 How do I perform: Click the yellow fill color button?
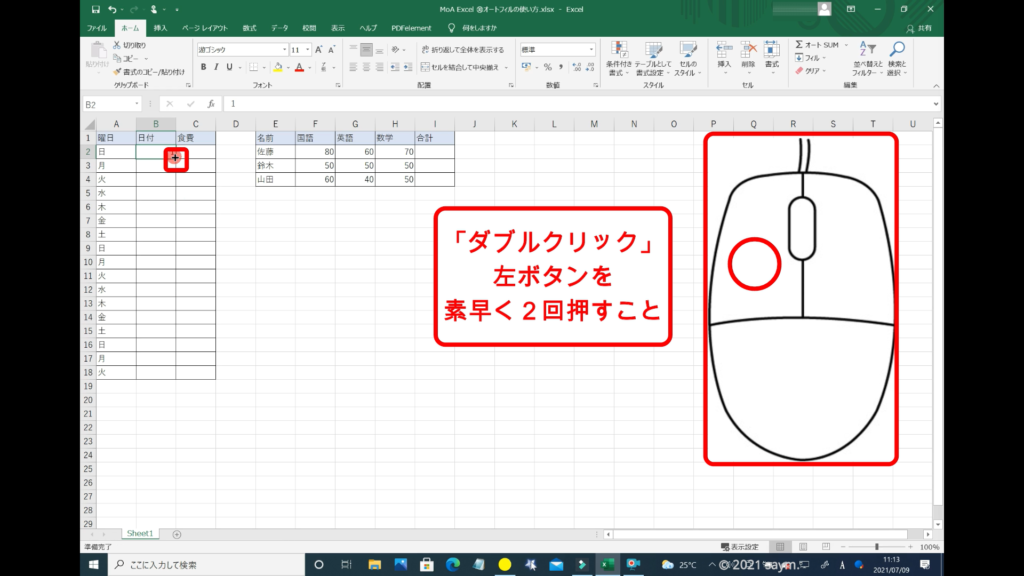click(x=280, y=67)
